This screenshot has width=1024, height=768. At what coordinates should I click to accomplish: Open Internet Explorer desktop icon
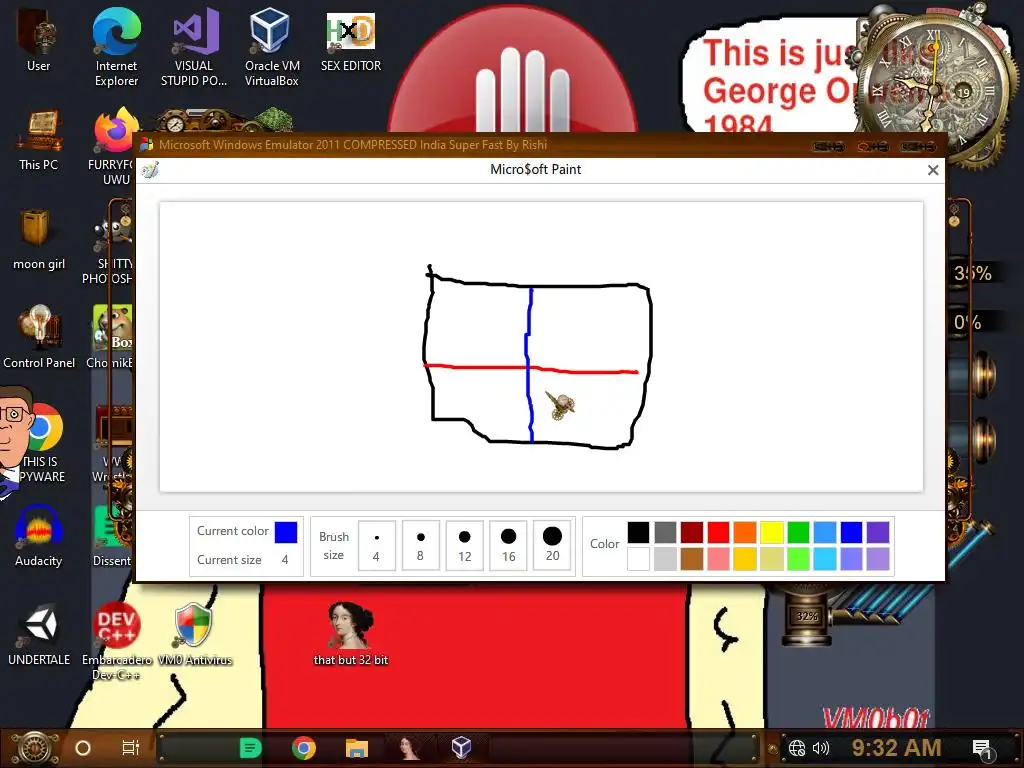click(116, 47)
